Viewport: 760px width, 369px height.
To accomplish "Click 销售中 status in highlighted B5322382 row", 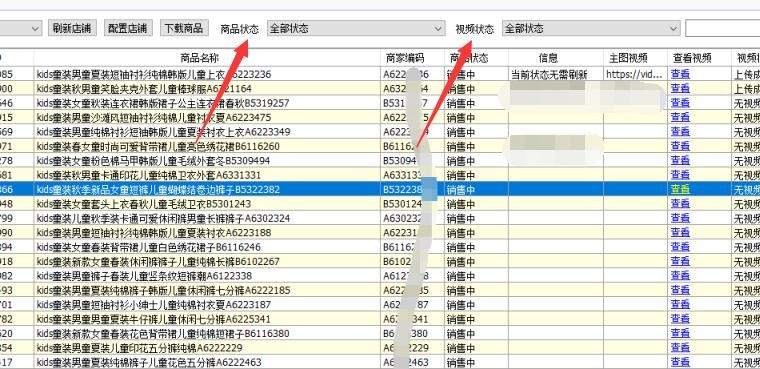I will tap(461, 189).
